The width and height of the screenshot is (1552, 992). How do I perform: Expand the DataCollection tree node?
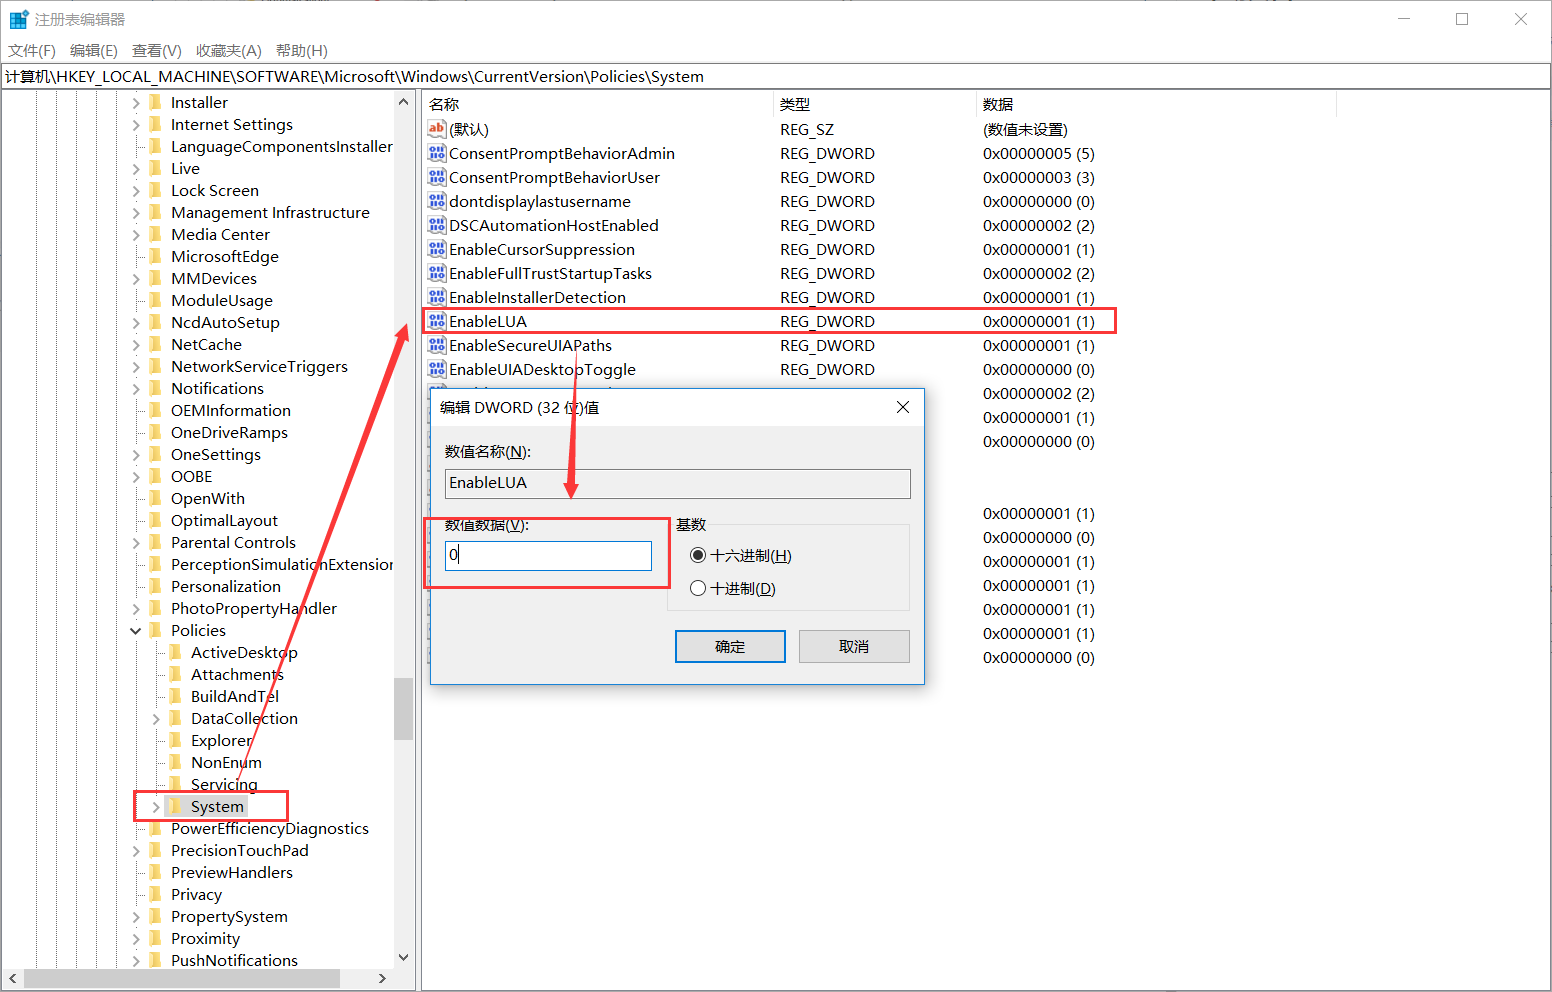coord(155,718)
